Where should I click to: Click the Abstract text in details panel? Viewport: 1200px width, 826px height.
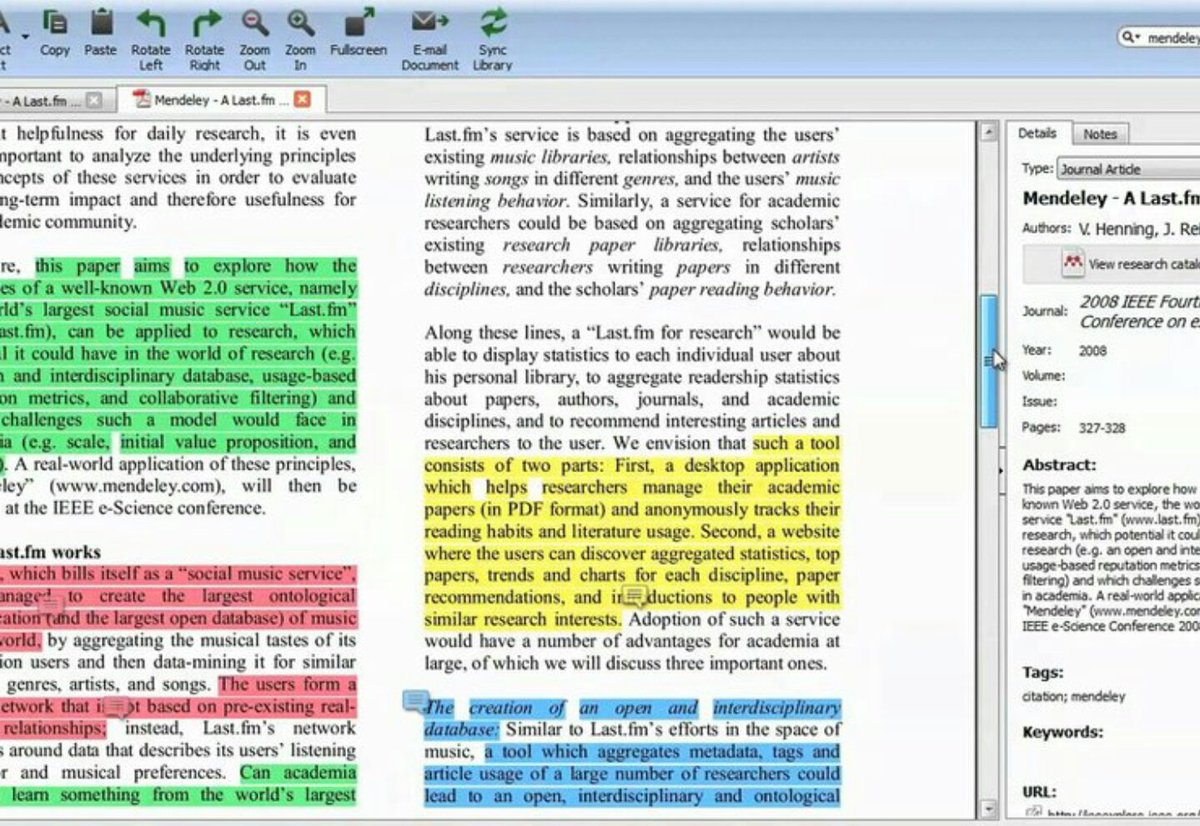click(1110, 557)
